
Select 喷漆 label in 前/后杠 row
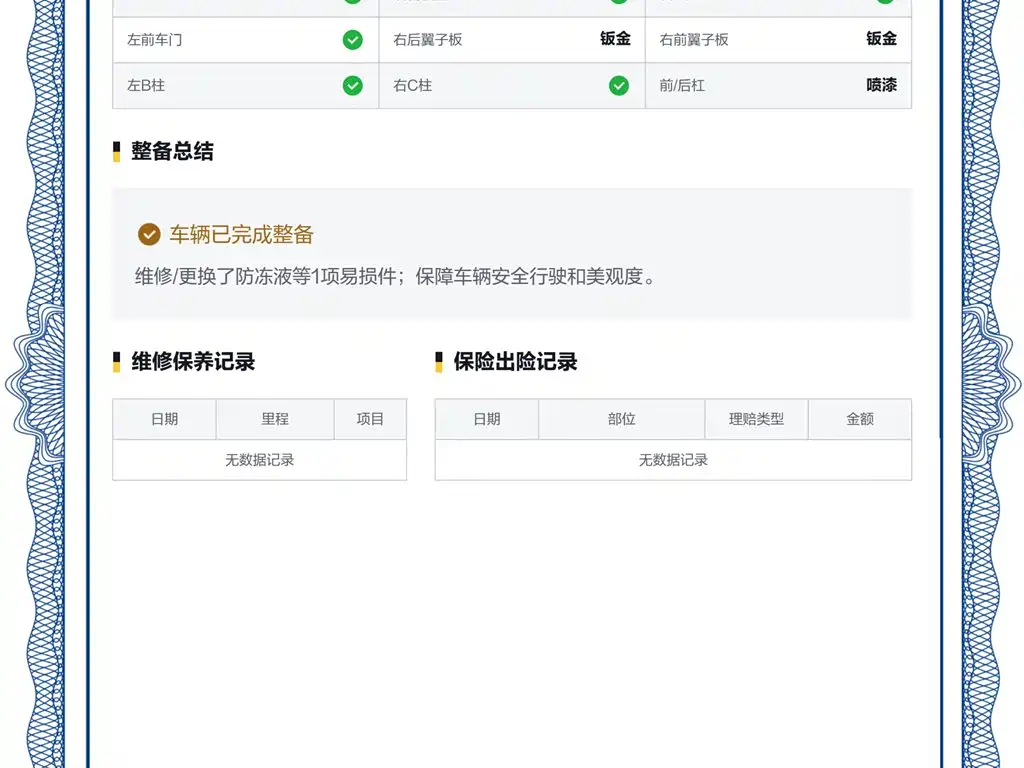tap(882, 85)
